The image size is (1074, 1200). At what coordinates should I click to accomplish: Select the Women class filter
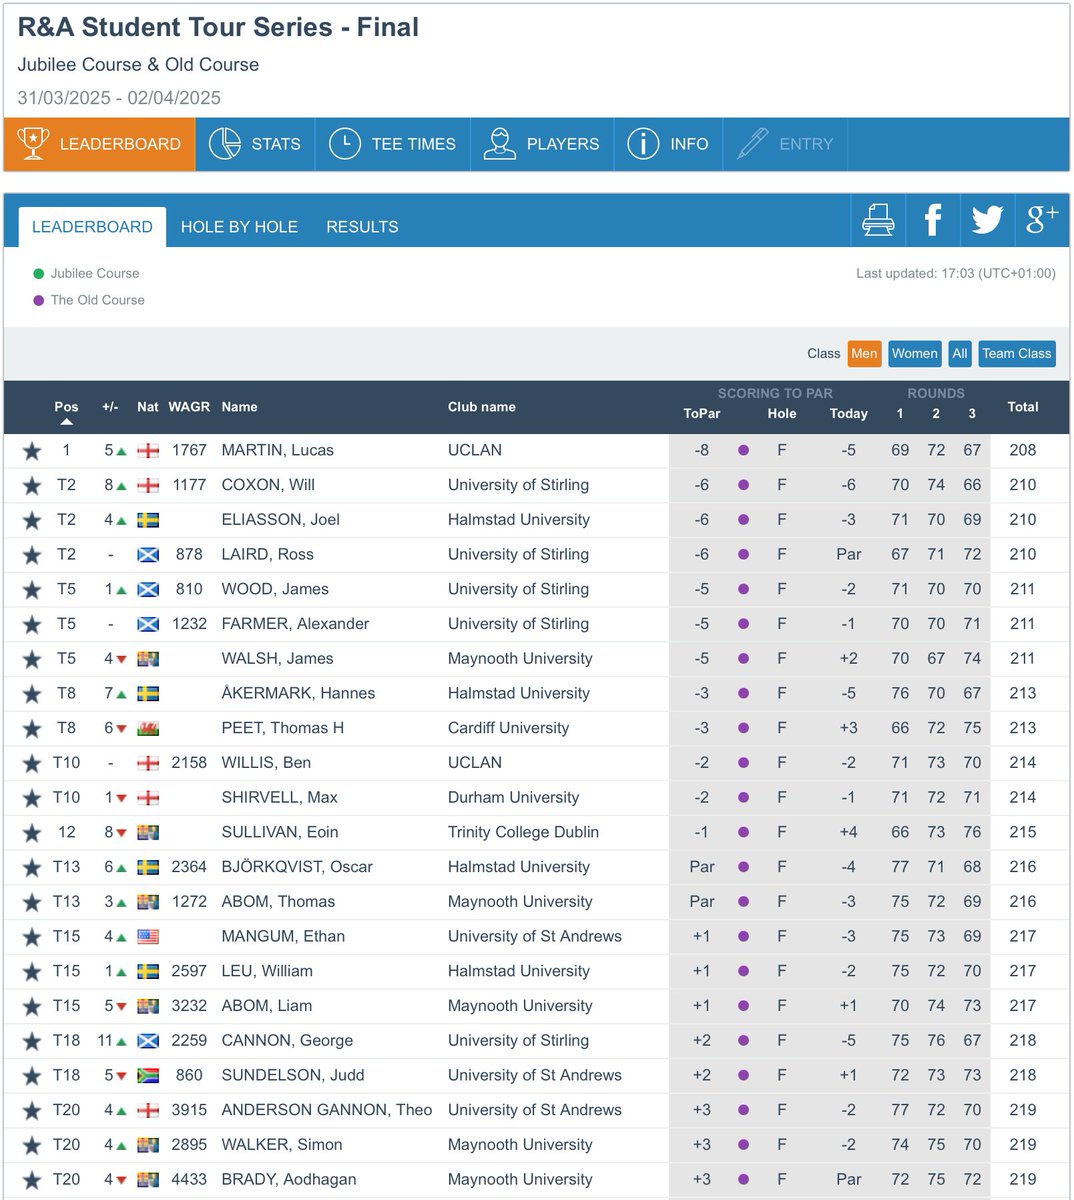pos(914,353)
